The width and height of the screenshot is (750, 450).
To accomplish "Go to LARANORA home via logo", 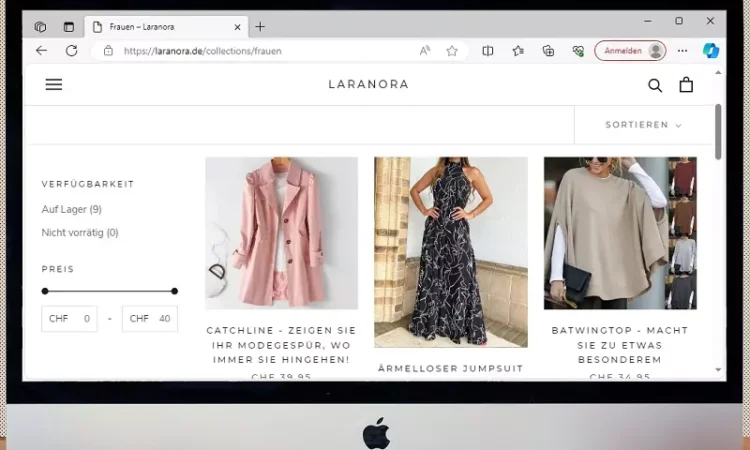I will point(369,84).
